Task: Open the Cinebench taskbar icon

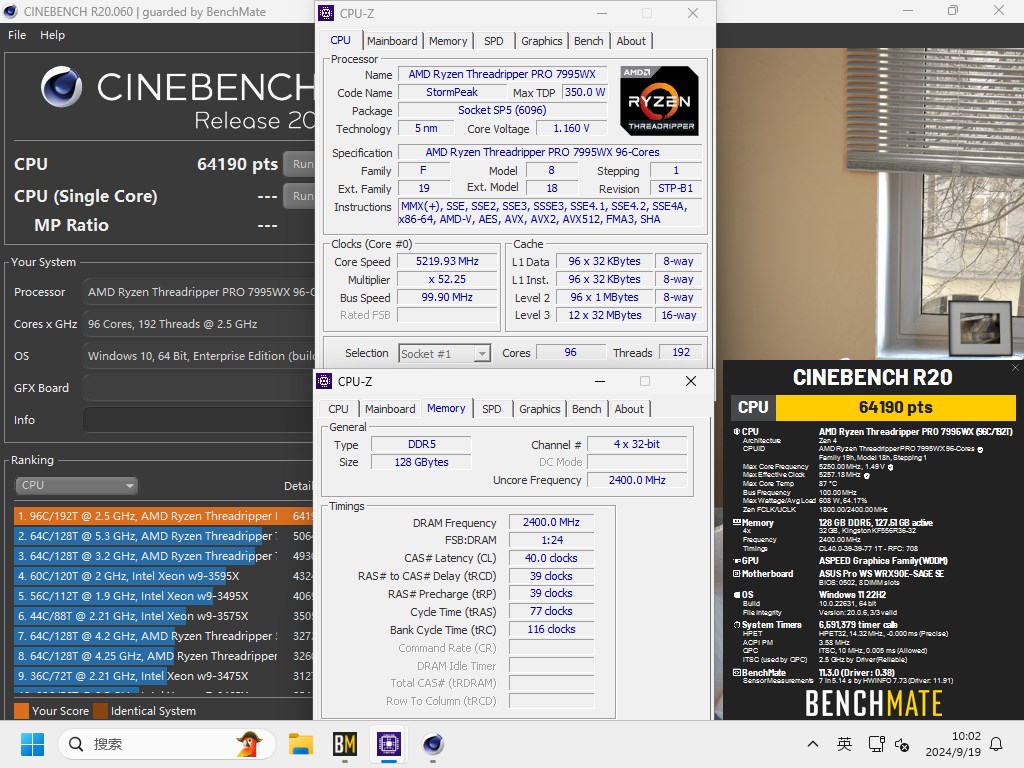Action: 432,744
